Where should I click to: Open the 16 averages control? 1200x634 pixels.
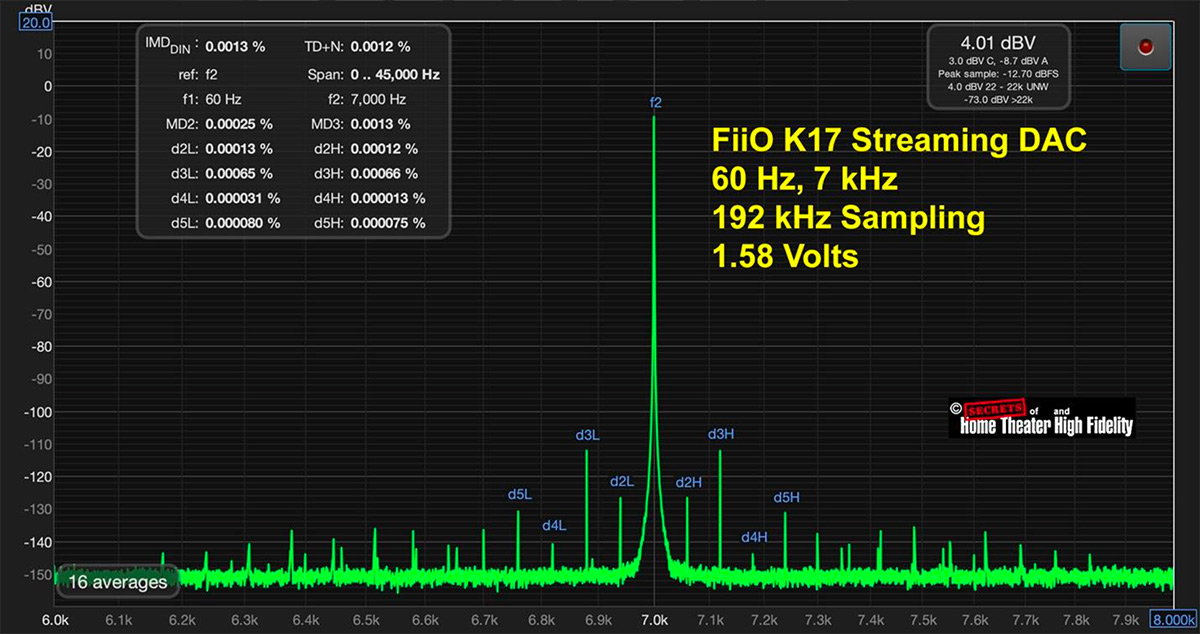click(118, 581)
